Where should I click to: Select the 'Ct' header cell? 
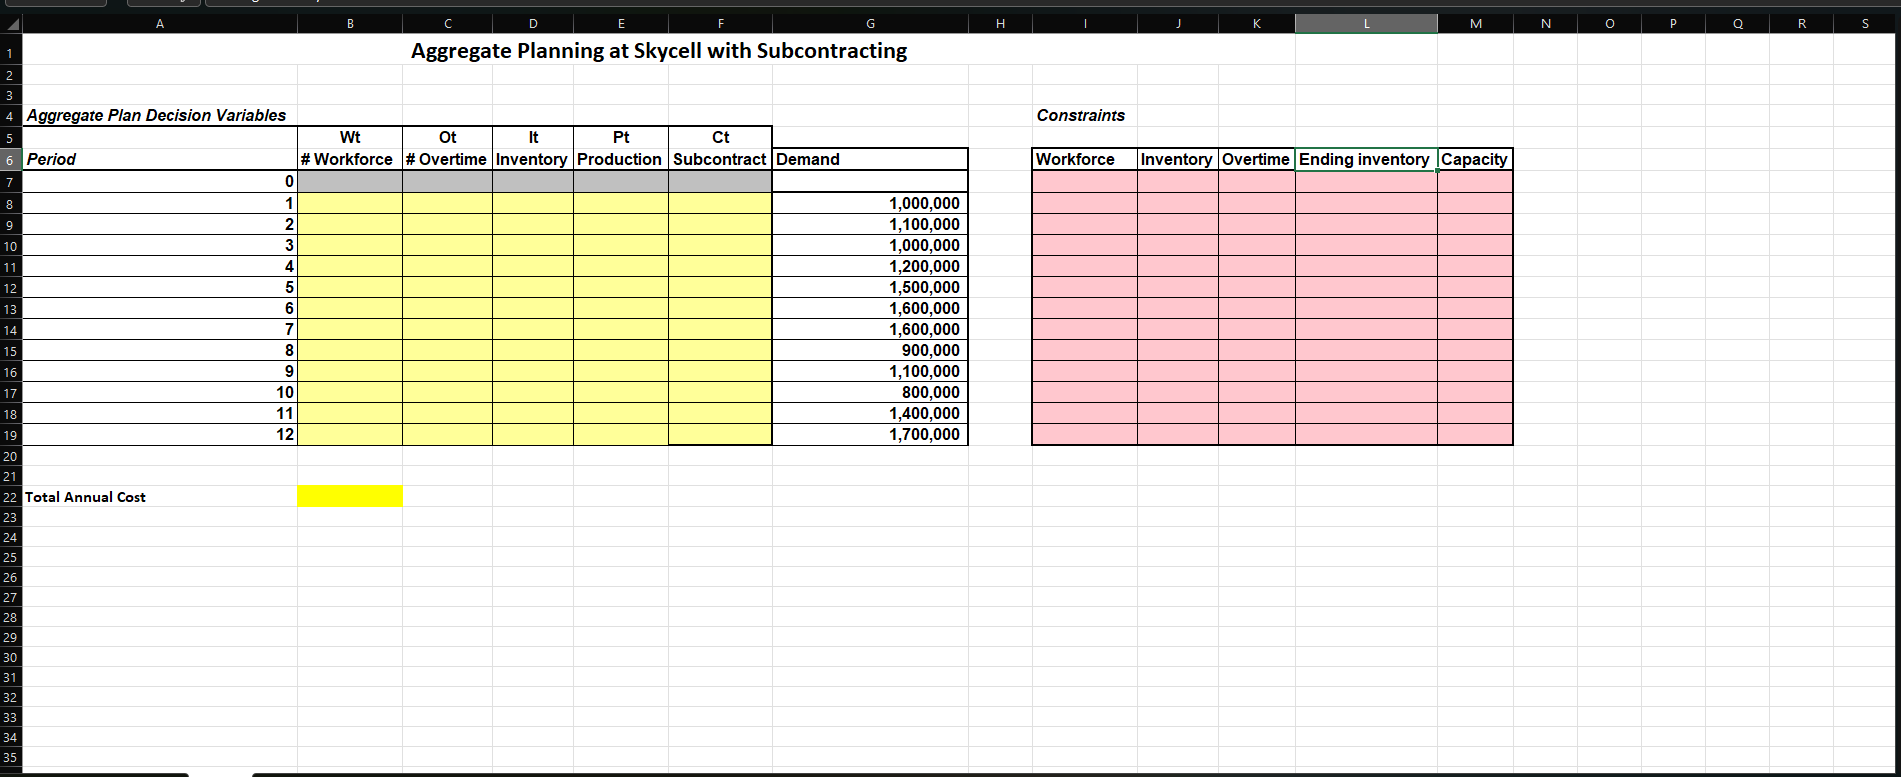pyautogui.click(x=720, y=137)
